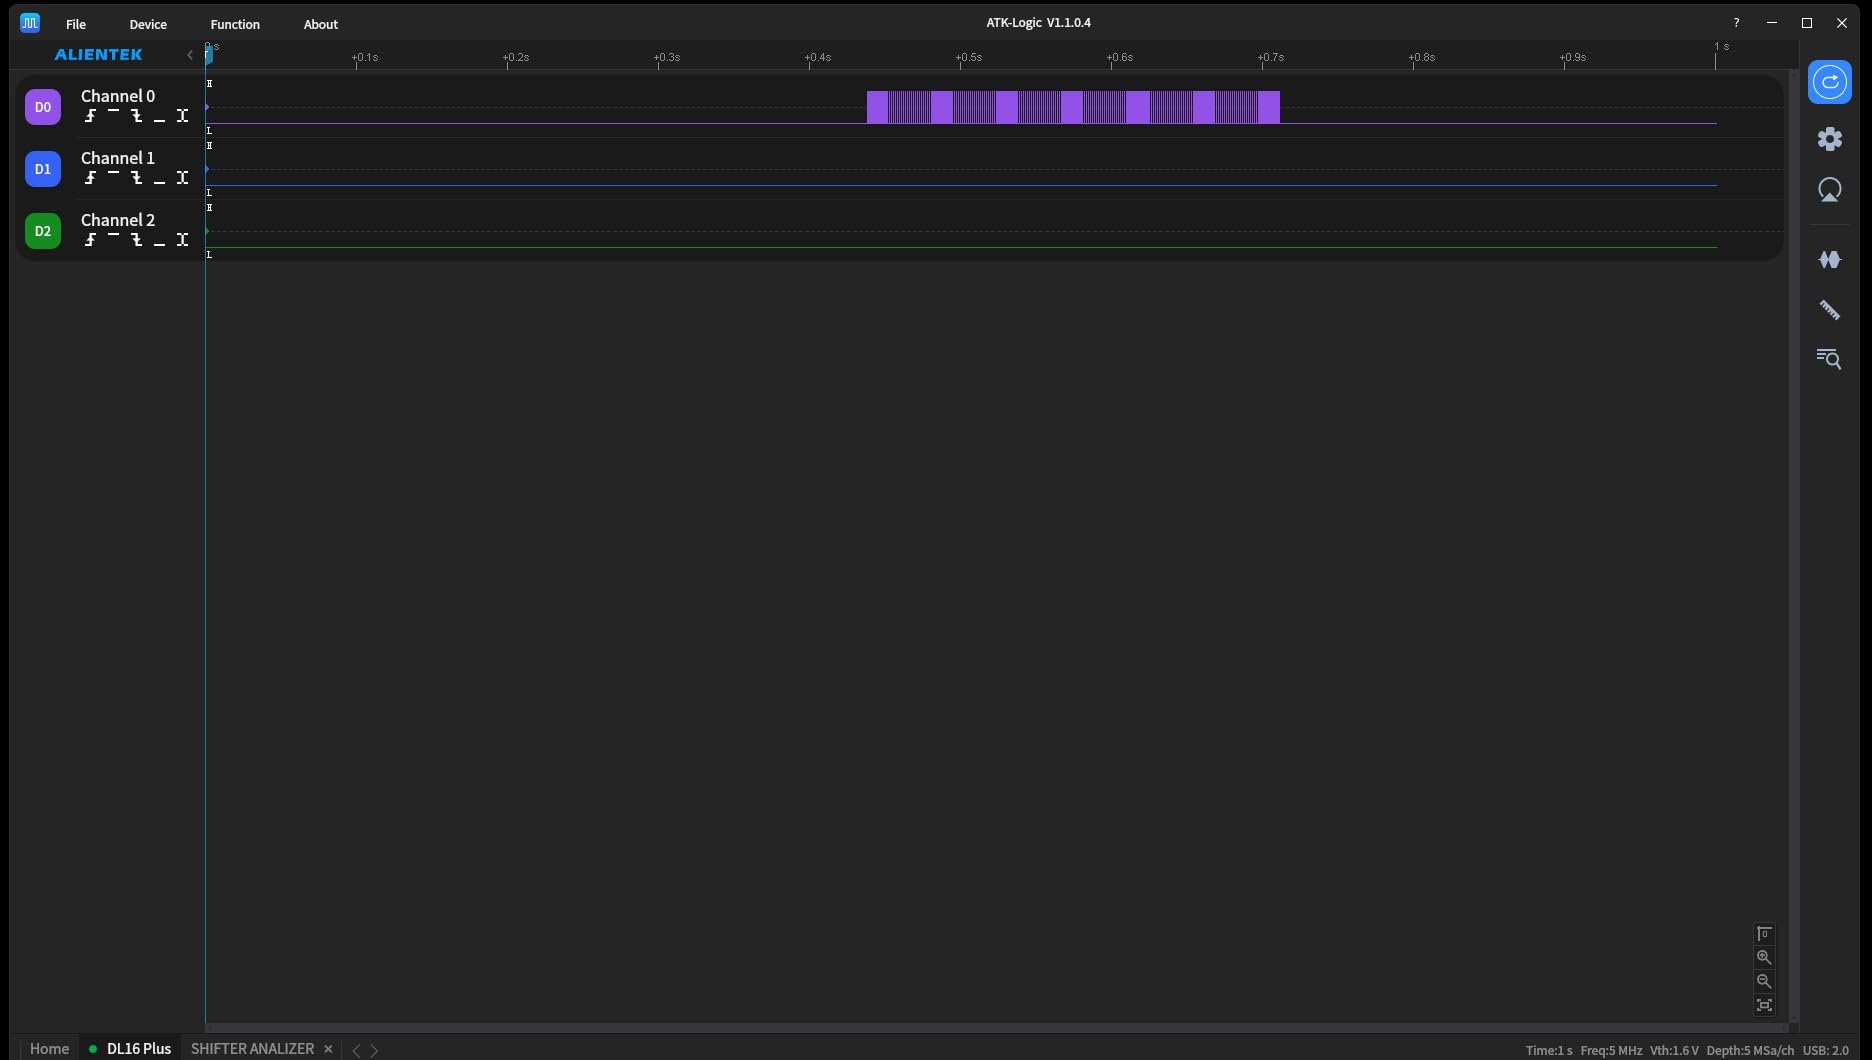Click the Channel 0 name label

pyautogui.click(x=118, y=96)
